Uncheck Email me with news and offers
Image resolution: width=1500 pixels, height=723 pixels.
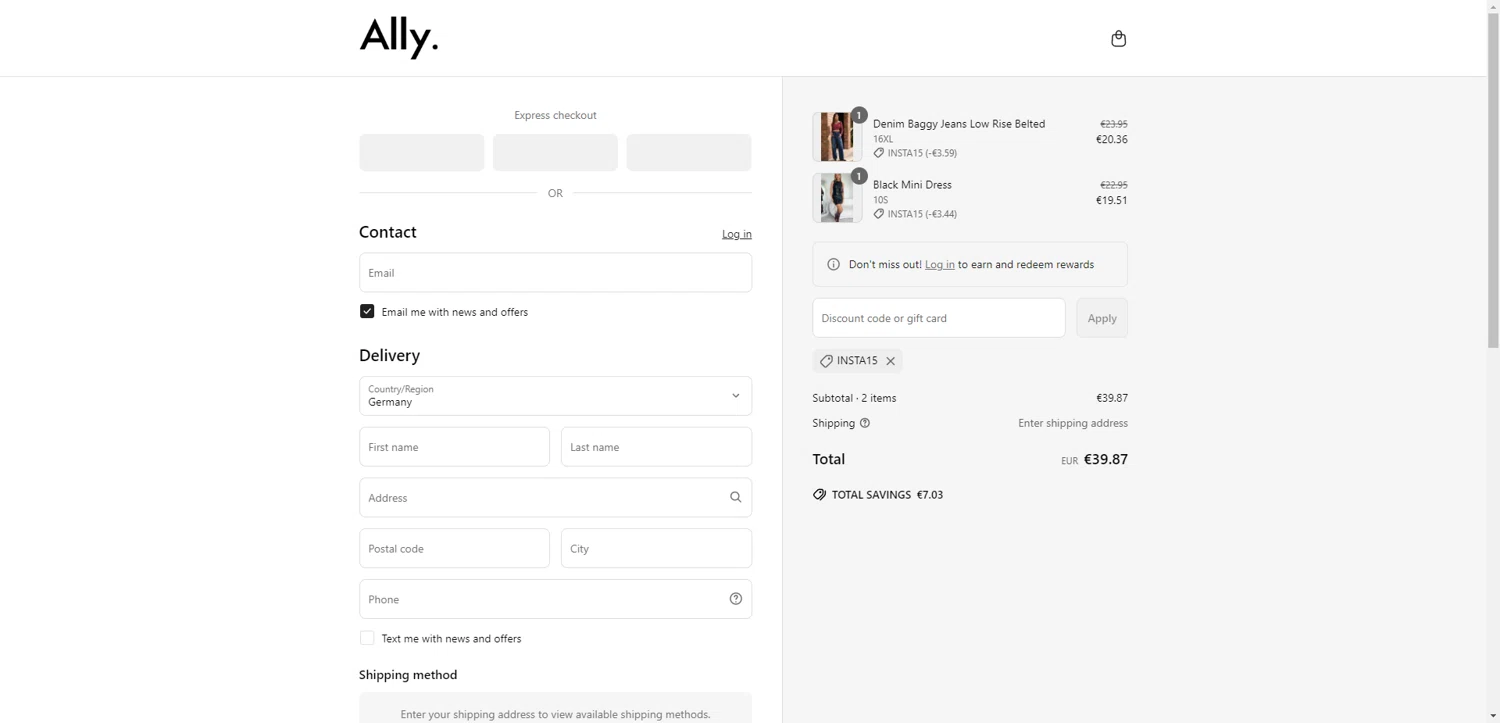pyautogui.click(x=367, y=311)
